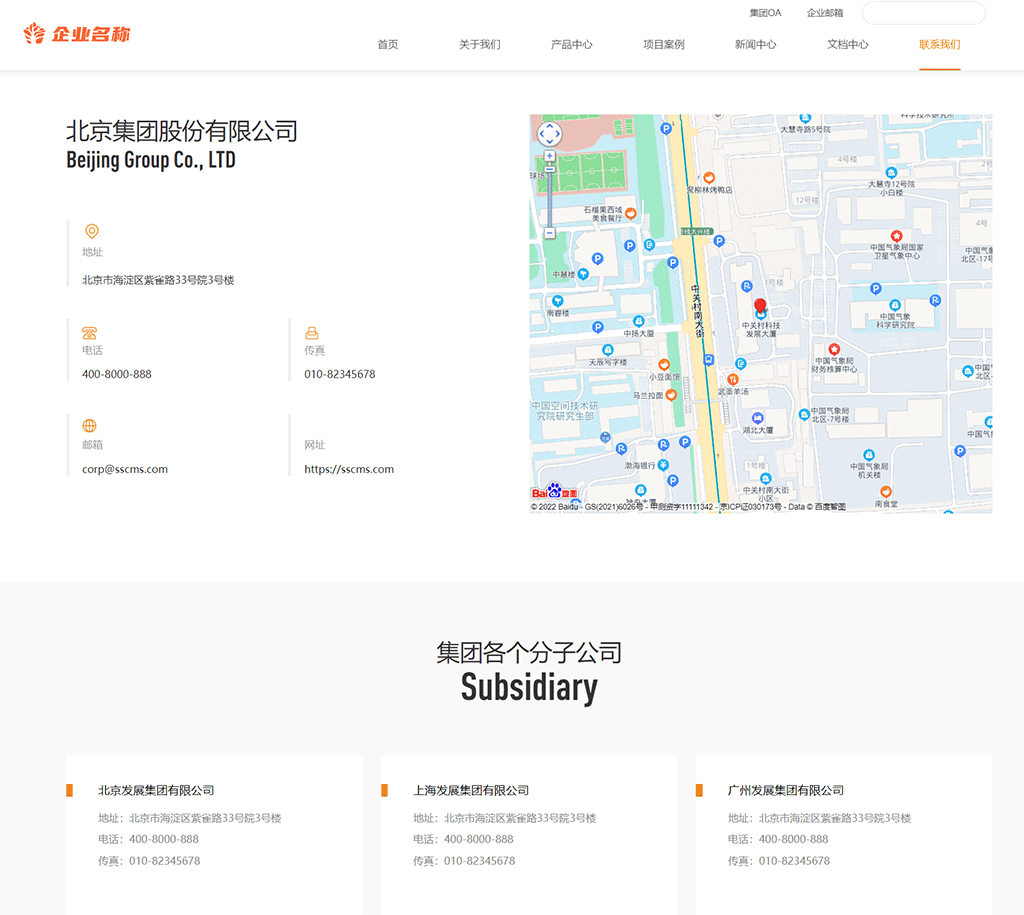Click the 石榴果西域美食餐厅 restaurant marker
Image resolution: width=1024 pixels, height=915 pixels.
click(631, 212)
